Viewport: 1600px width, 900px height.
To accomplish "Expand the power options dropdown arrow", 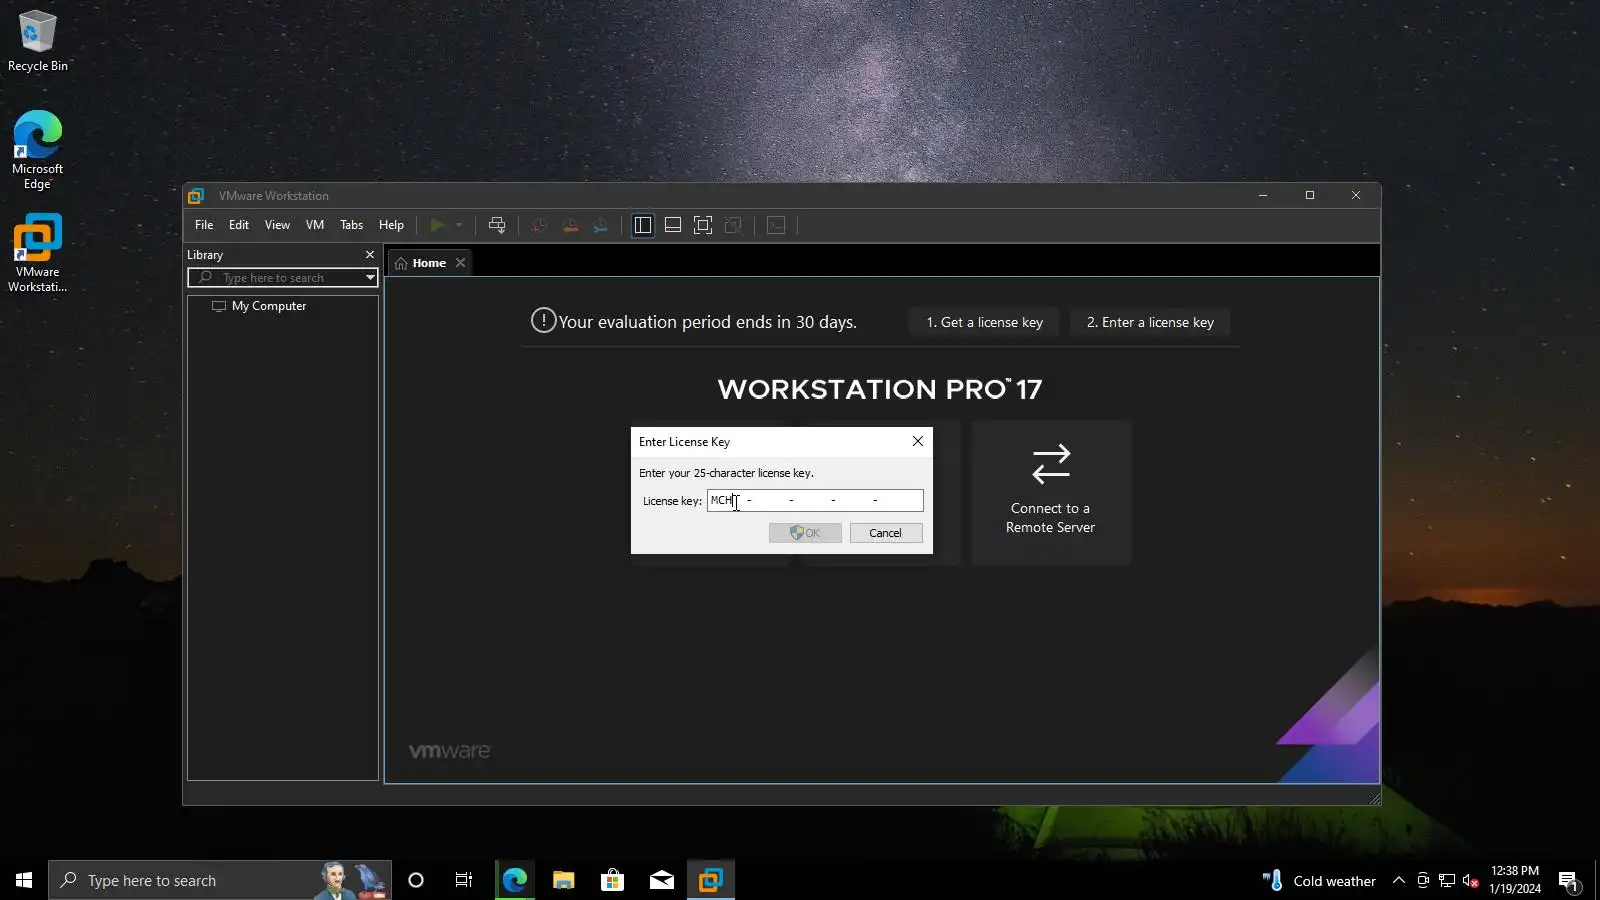I will (459, 225).
